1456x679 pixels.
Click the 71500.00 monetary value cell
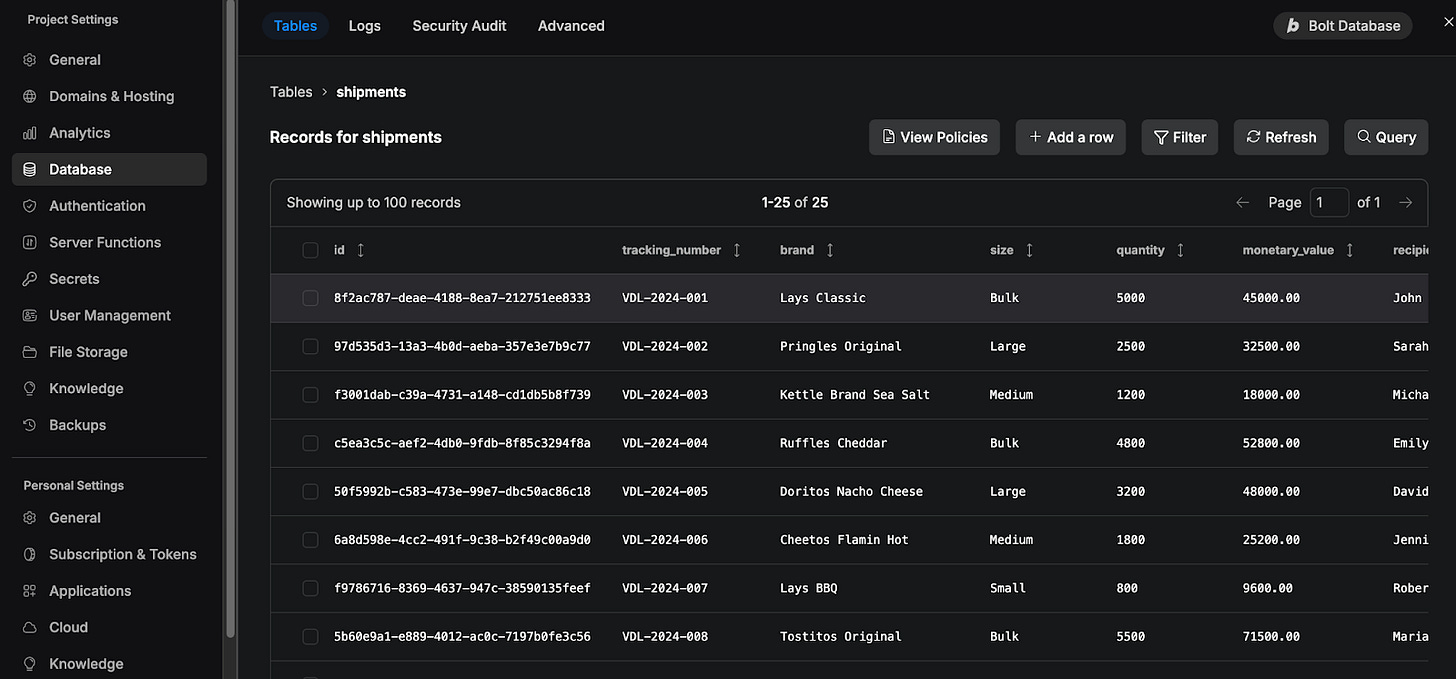pos(1271,636)
